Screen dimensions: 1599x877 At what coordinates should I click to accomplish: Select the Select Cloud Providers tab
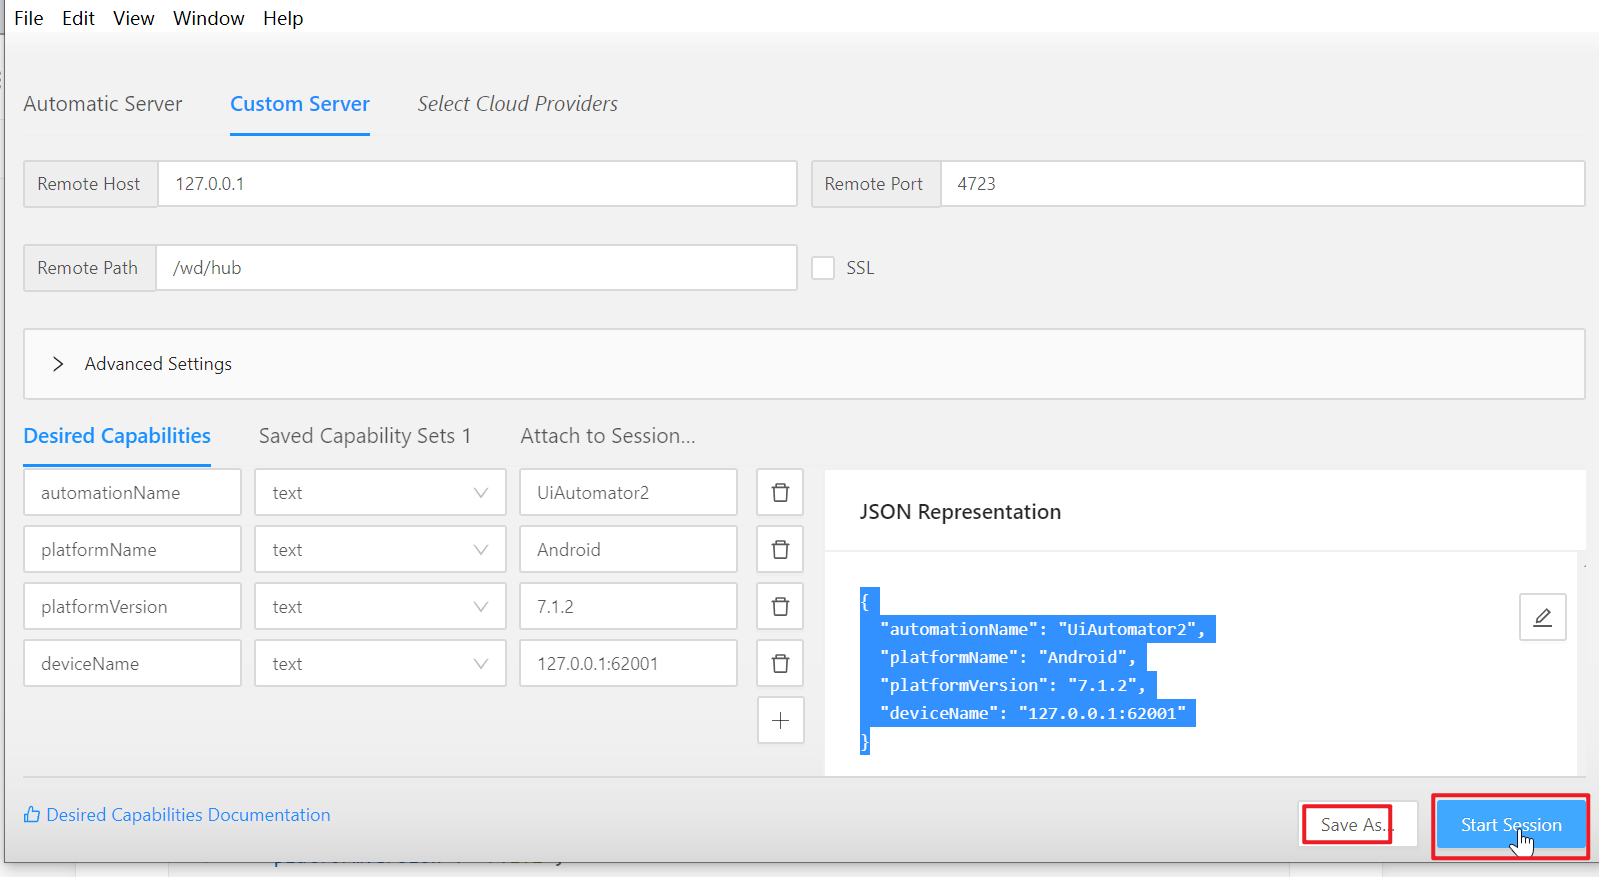(517, 104)
